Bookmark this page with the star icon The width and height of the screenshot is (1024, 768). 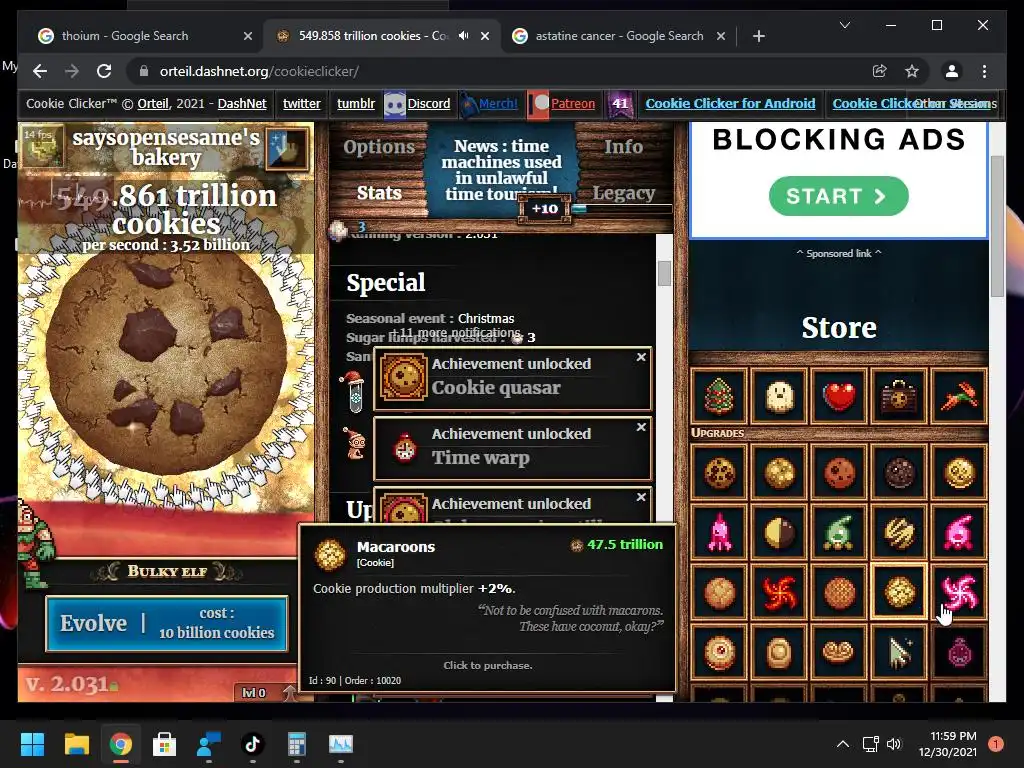click(x=912, y=71)
